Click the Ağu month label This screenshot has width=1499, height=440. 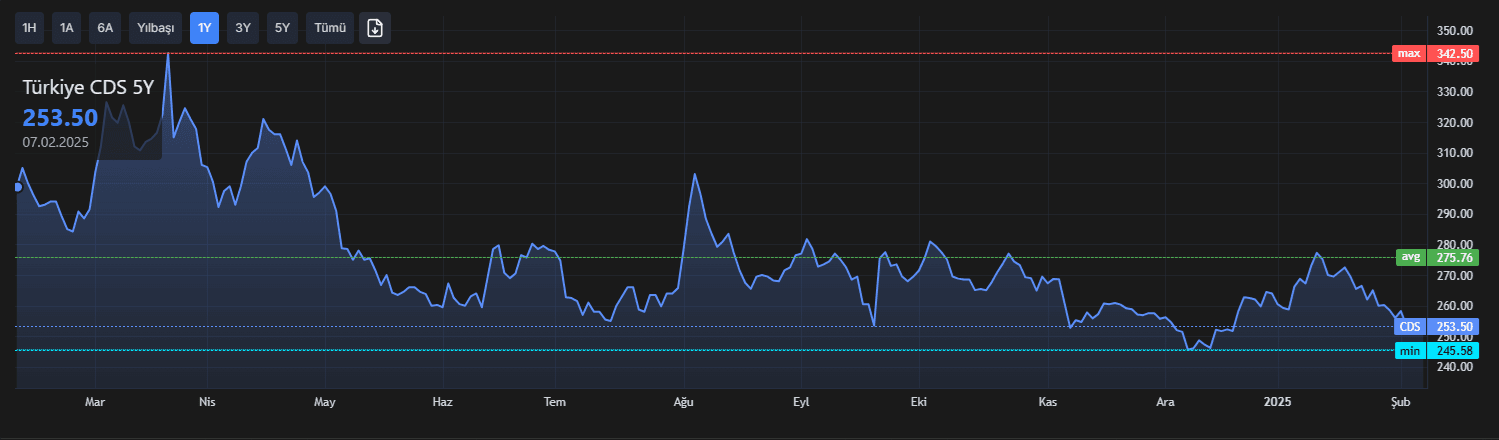click(683, 402)
